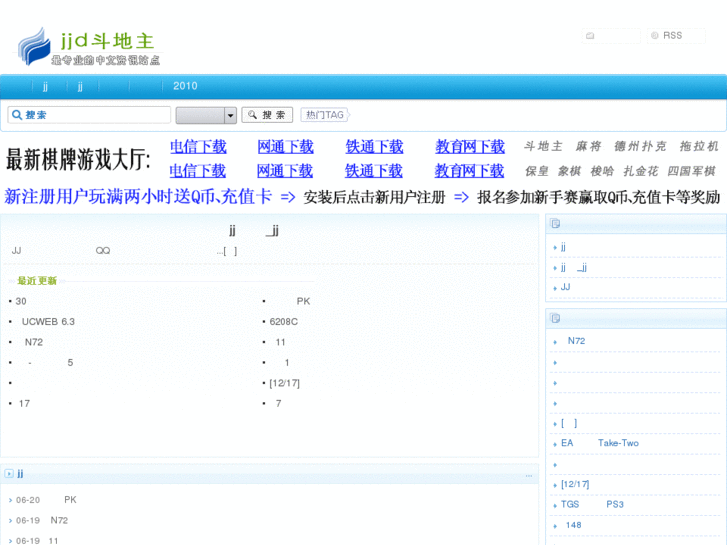727x545 pixels.
Task: Click the jjd斗地主 site logo
Action: (88, 46)
